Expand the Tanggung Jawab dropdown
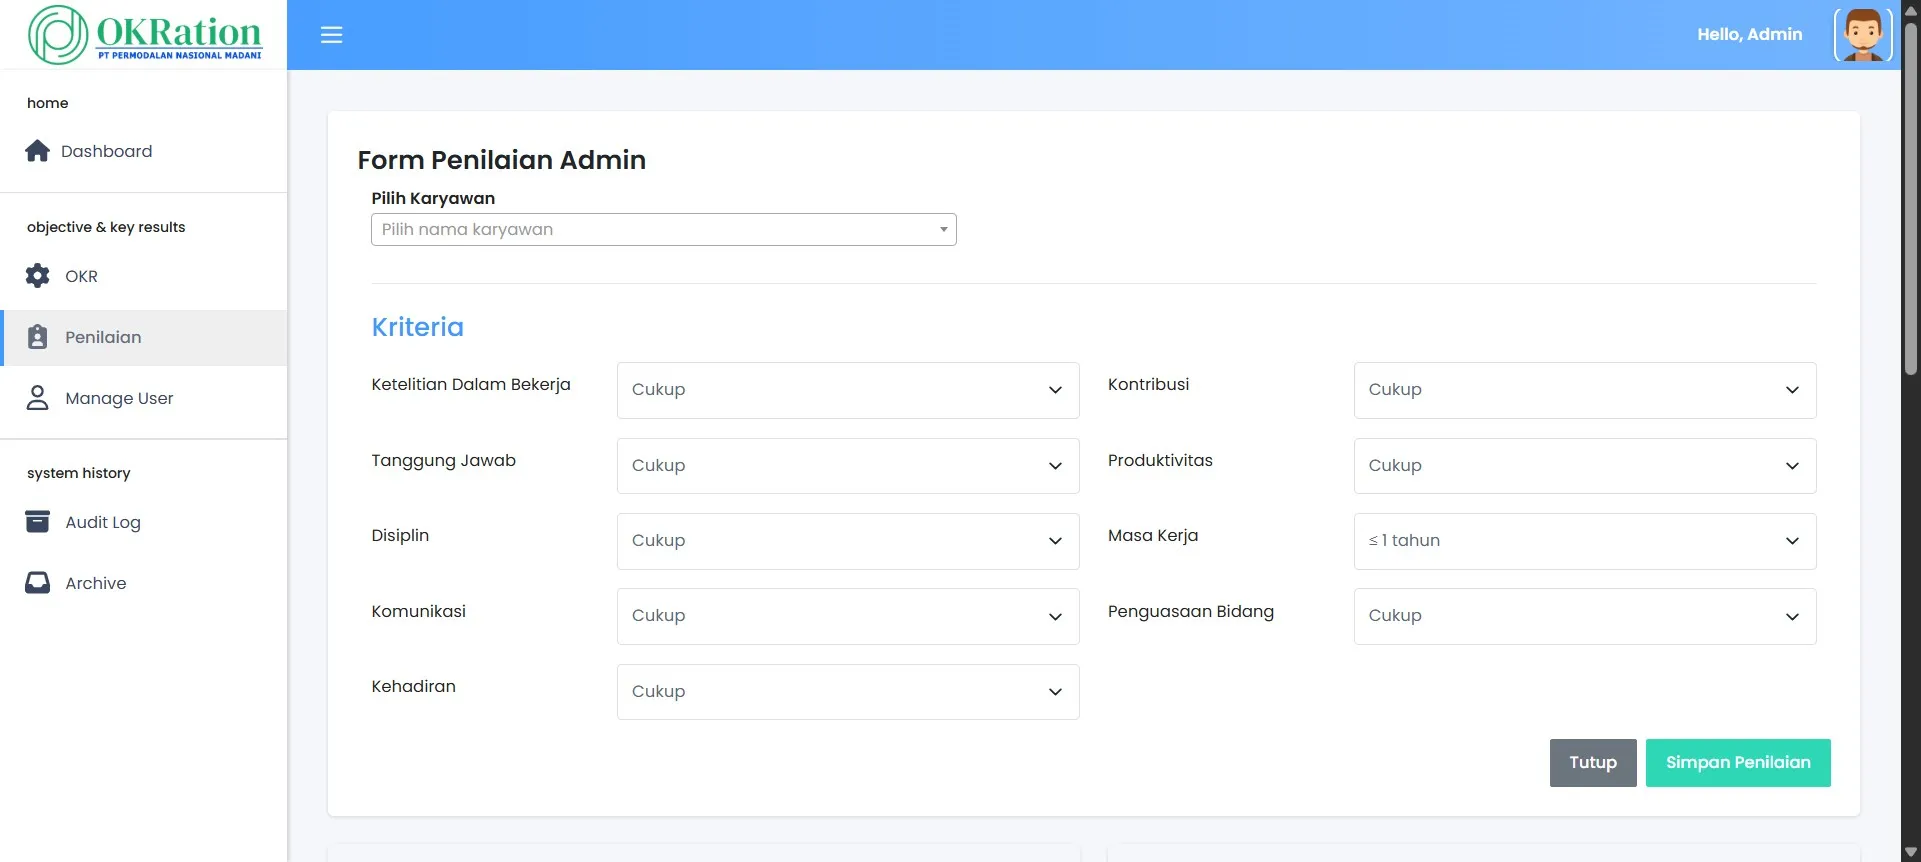Image resolution: width=1921 pixels, height=862 pixels. [x=848, y=466]
